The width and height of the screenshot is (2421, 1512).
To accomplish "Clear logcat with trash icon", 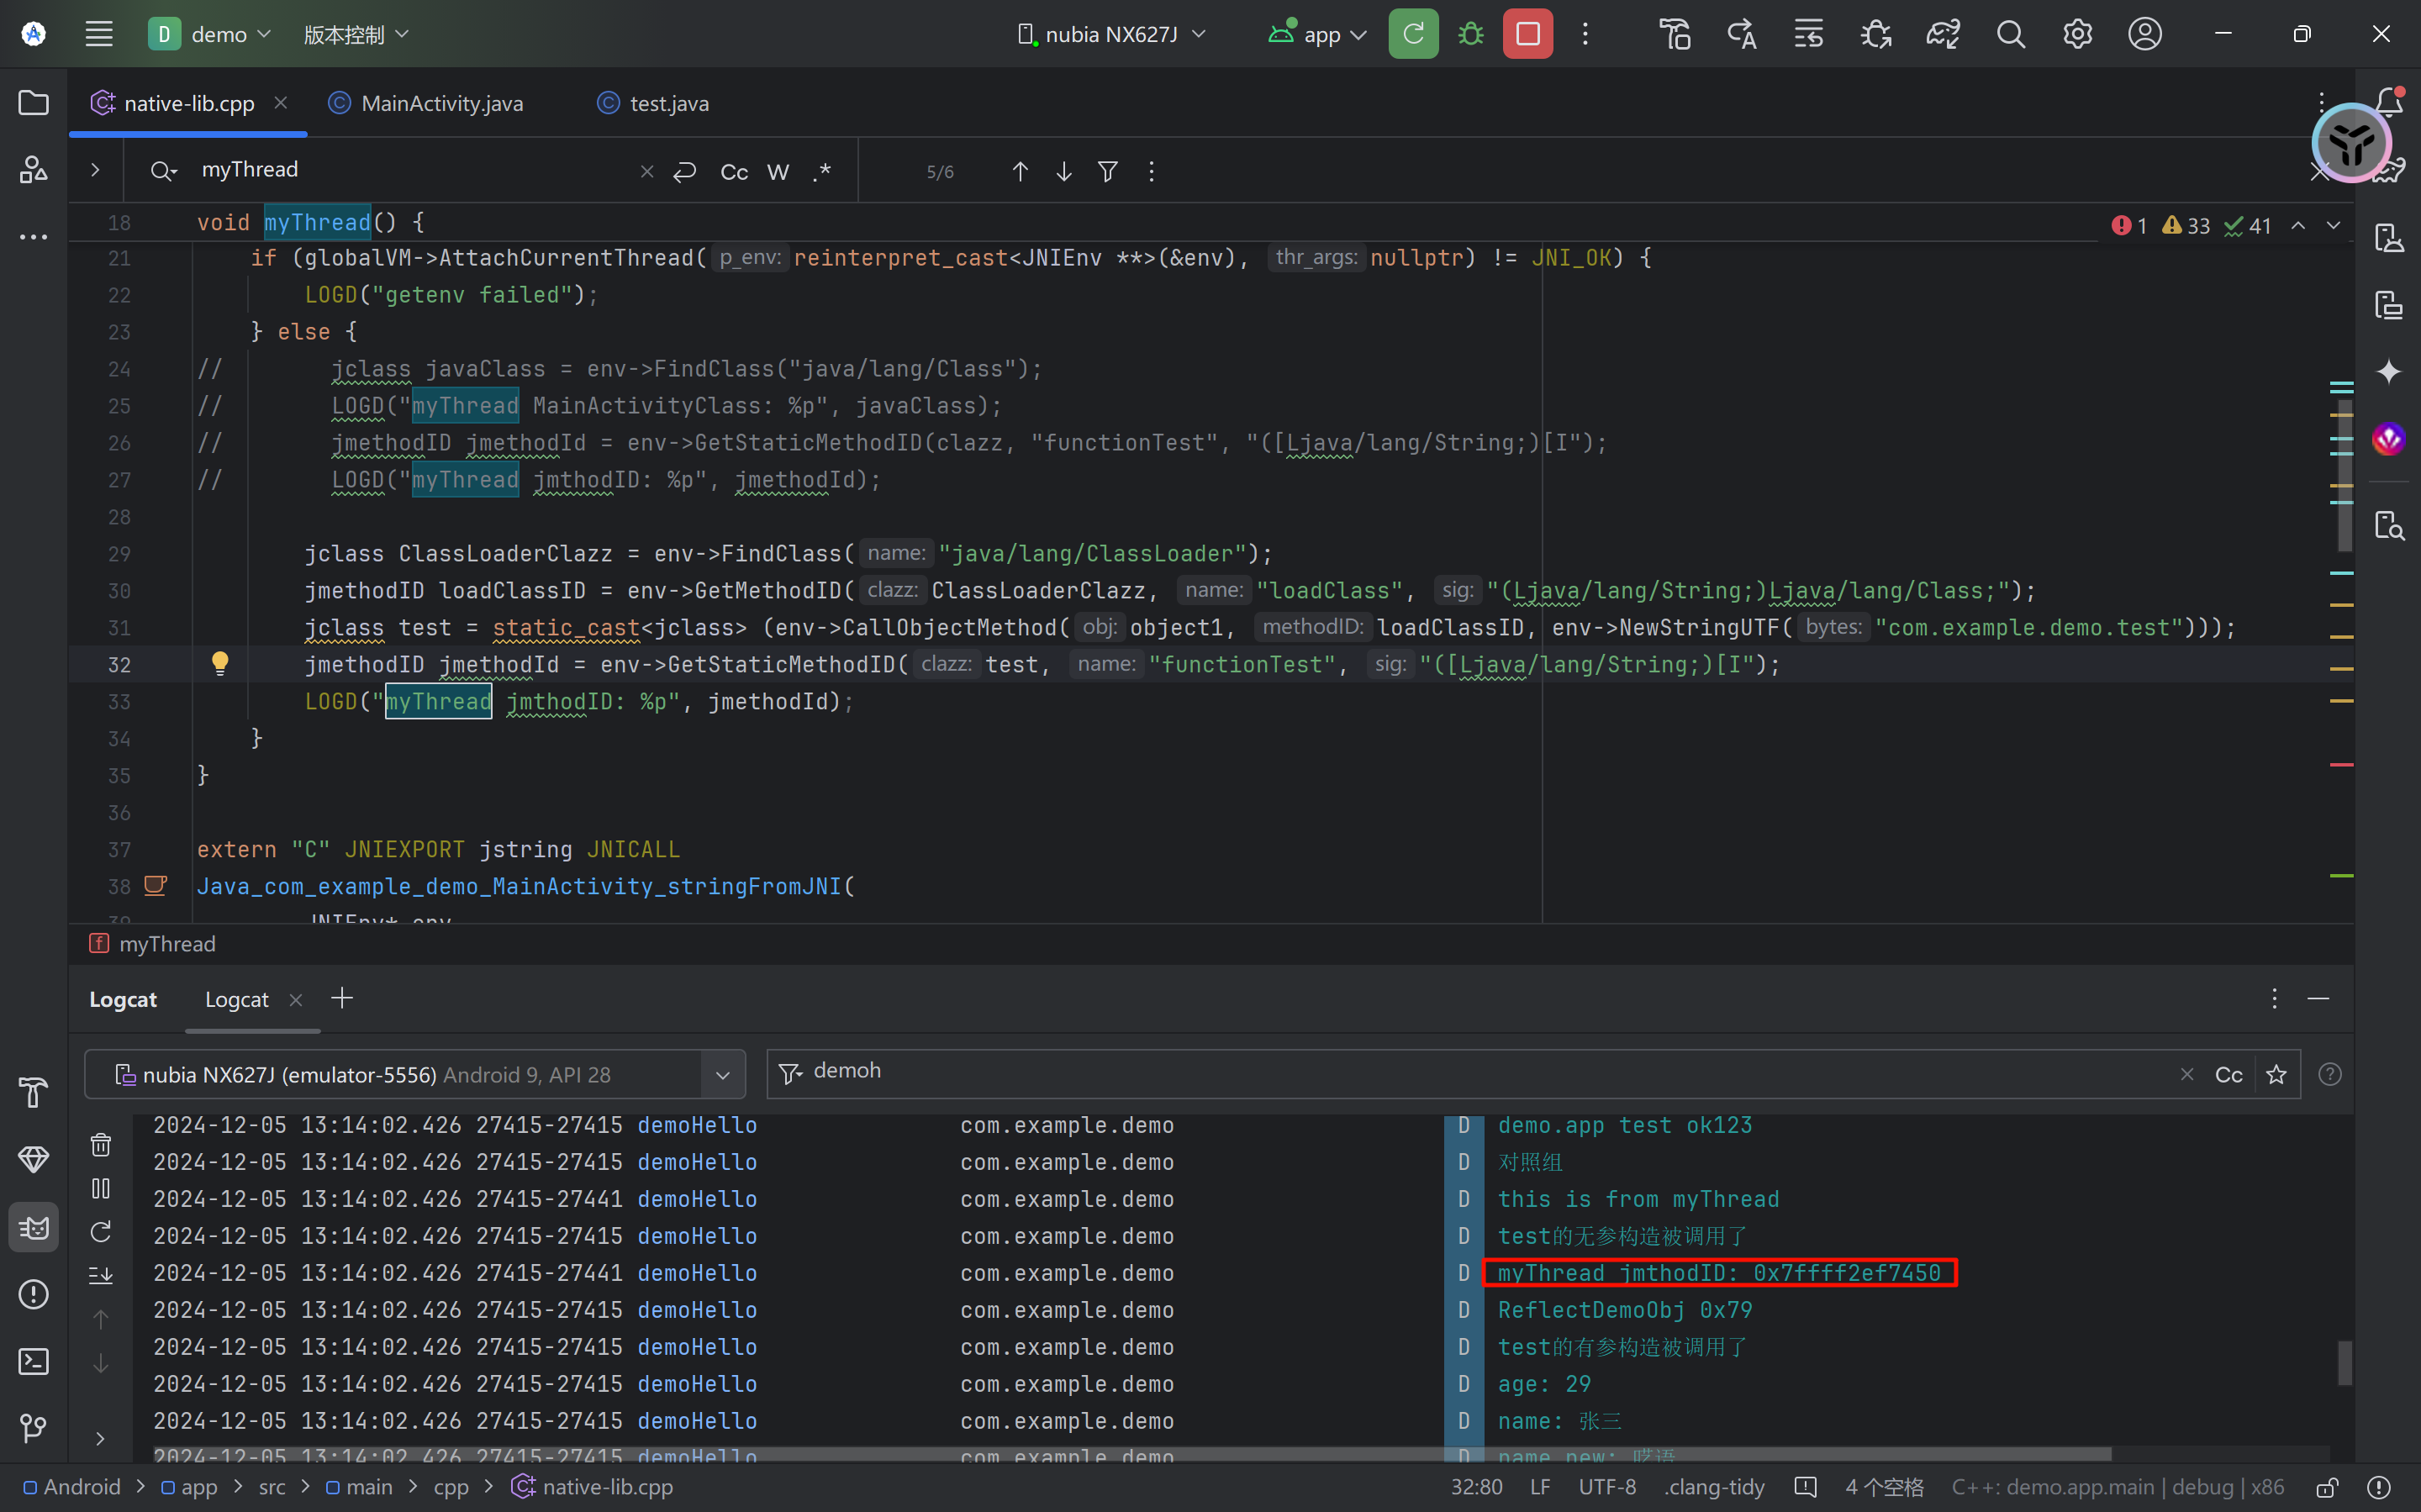I will (101, 1145).
